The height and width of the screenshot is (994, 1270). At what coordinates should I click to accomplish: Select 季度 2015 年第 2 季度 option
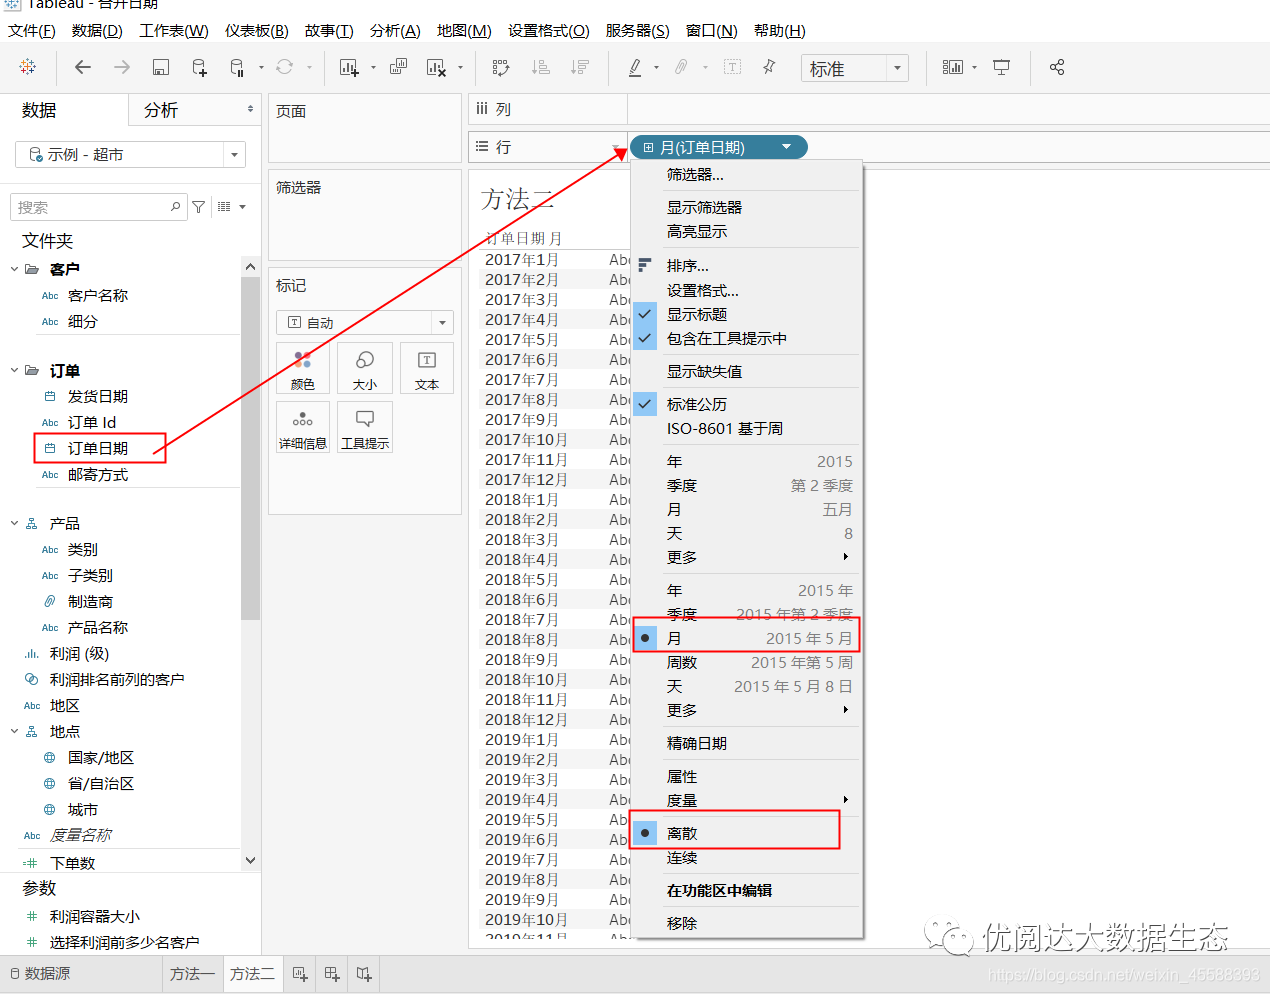pyautogui.click(x=746, y=614)
